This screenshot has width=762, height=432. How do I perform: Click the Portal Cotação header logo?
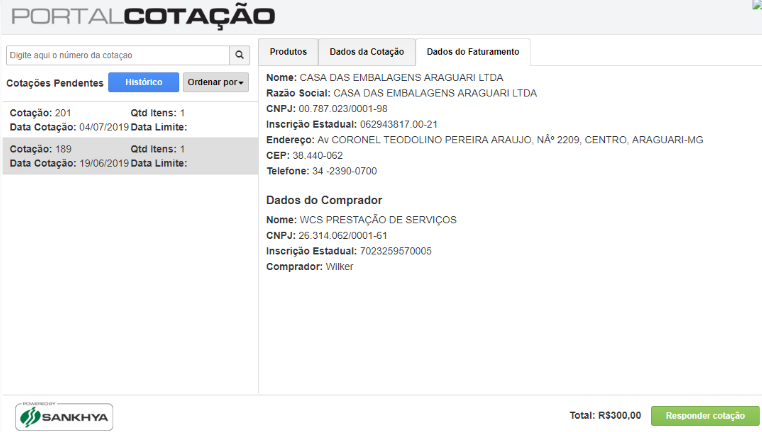[143, 17]
